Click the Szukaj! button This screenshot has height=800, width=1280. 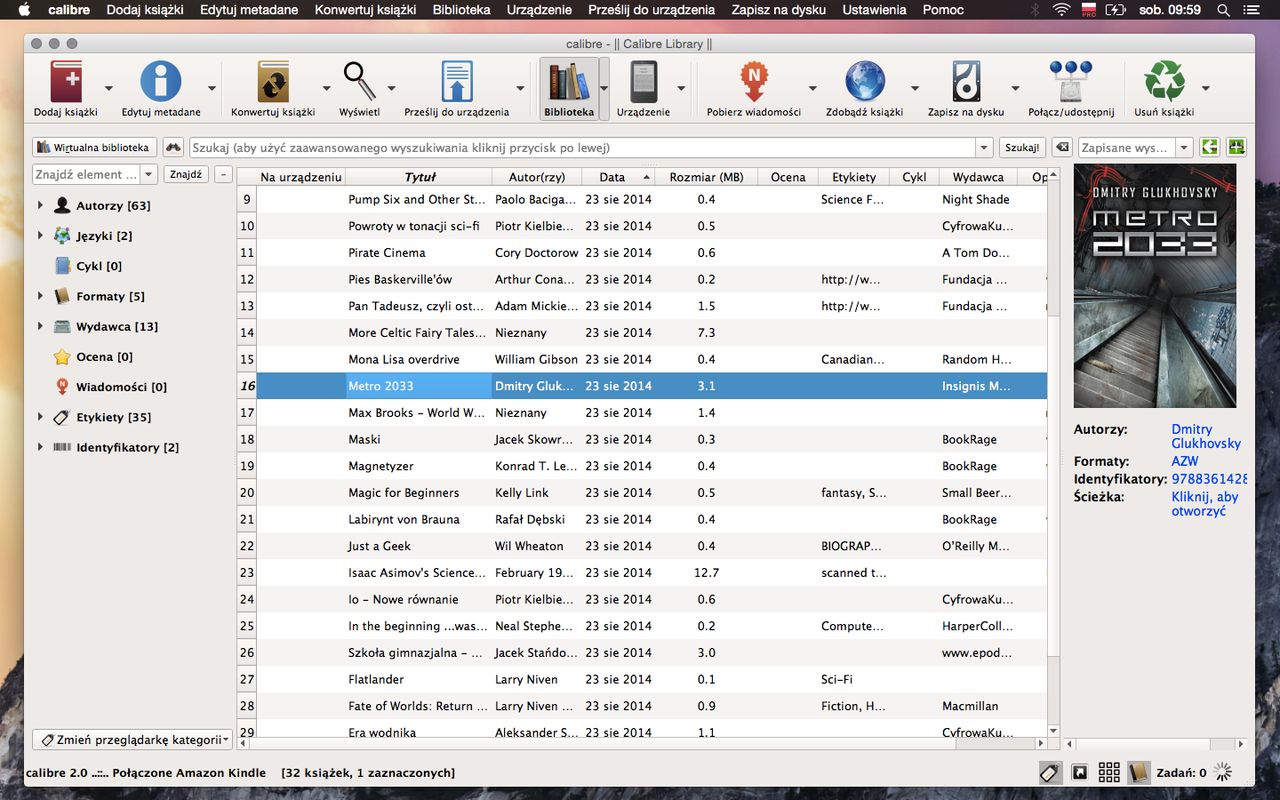pos(1022,147)
